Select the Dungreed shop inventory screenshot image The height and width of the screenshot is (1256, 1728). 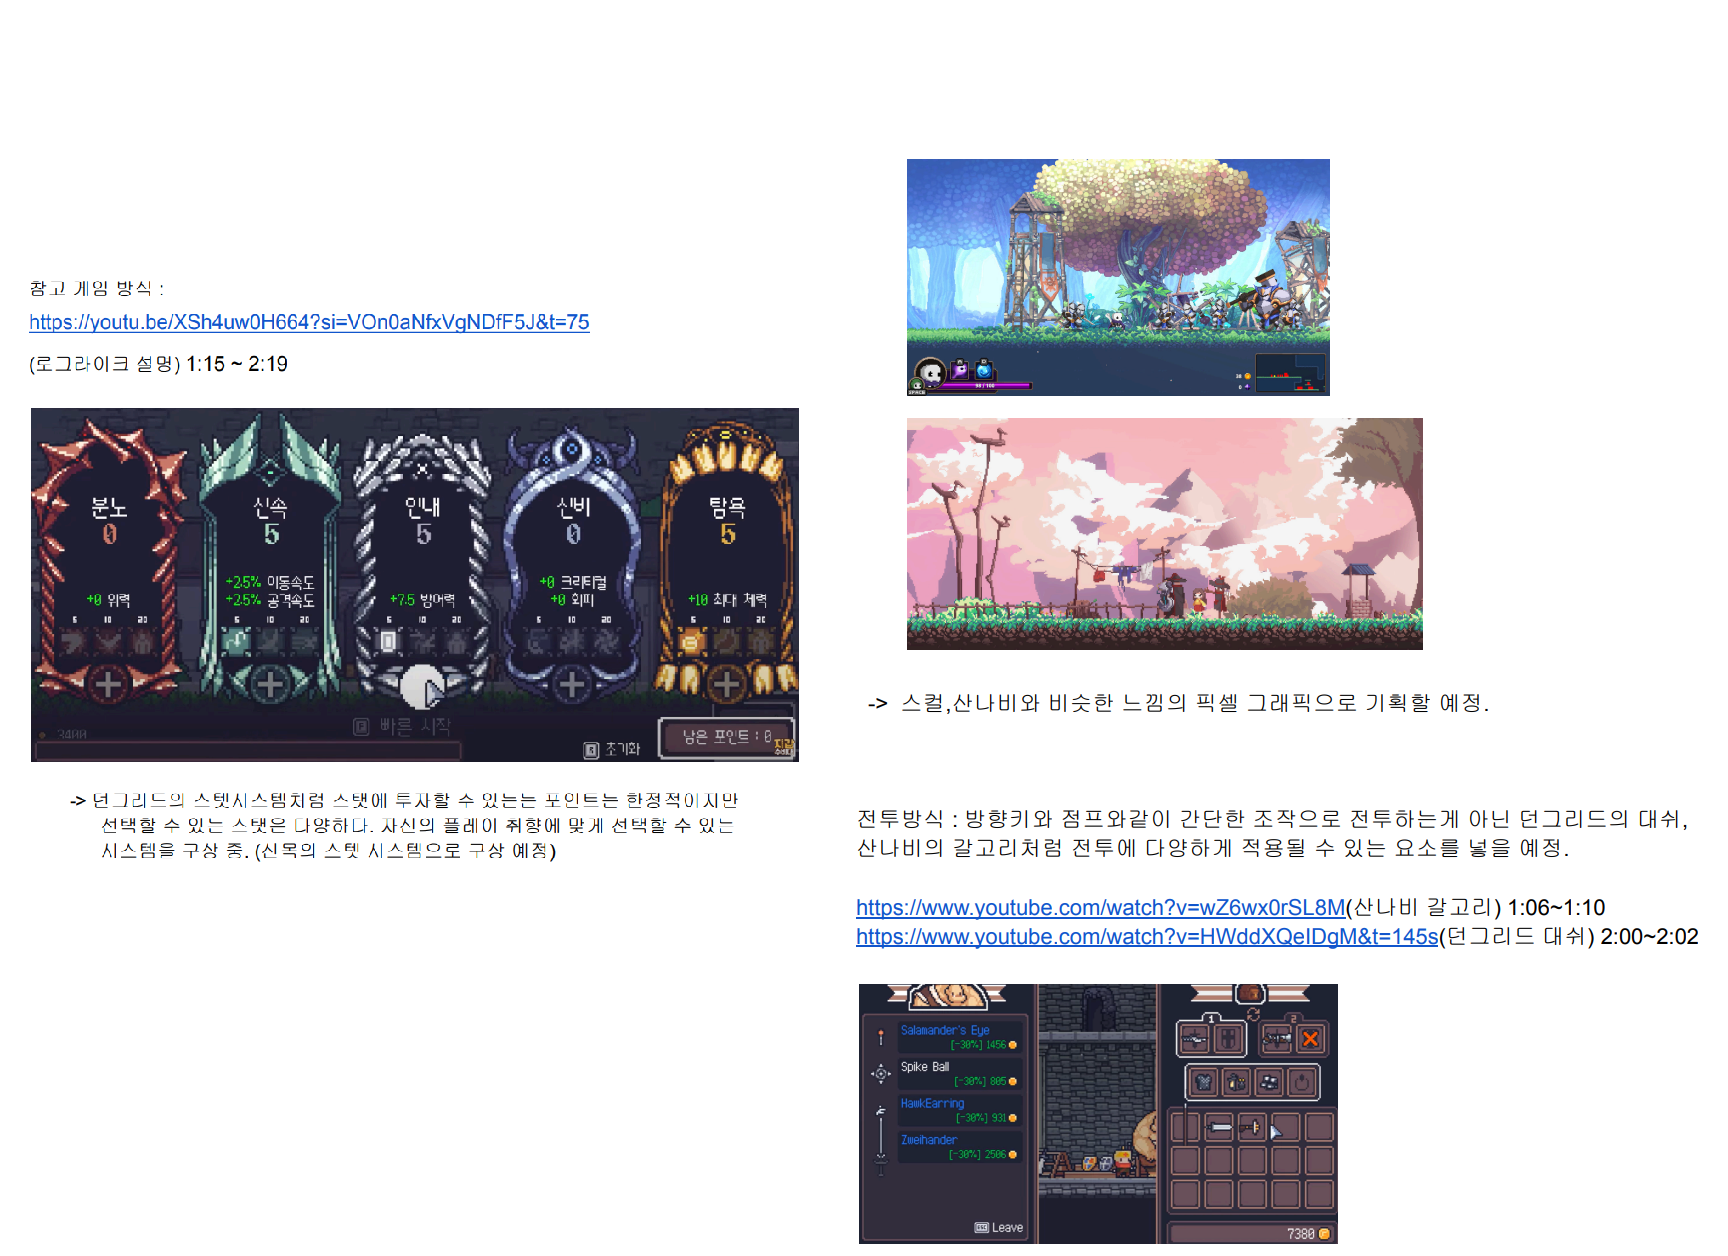(x=1098, y=1114)
